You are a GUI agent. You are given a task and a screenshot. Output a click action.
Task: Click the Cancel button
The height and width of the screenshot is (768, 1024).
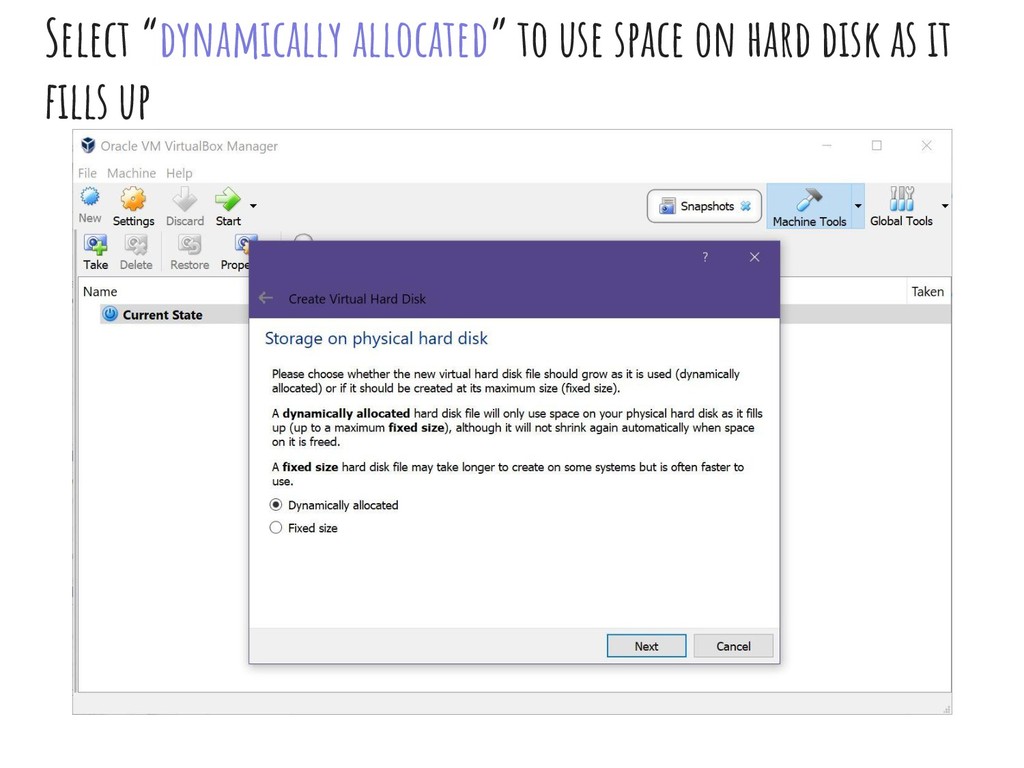[733, 646]
